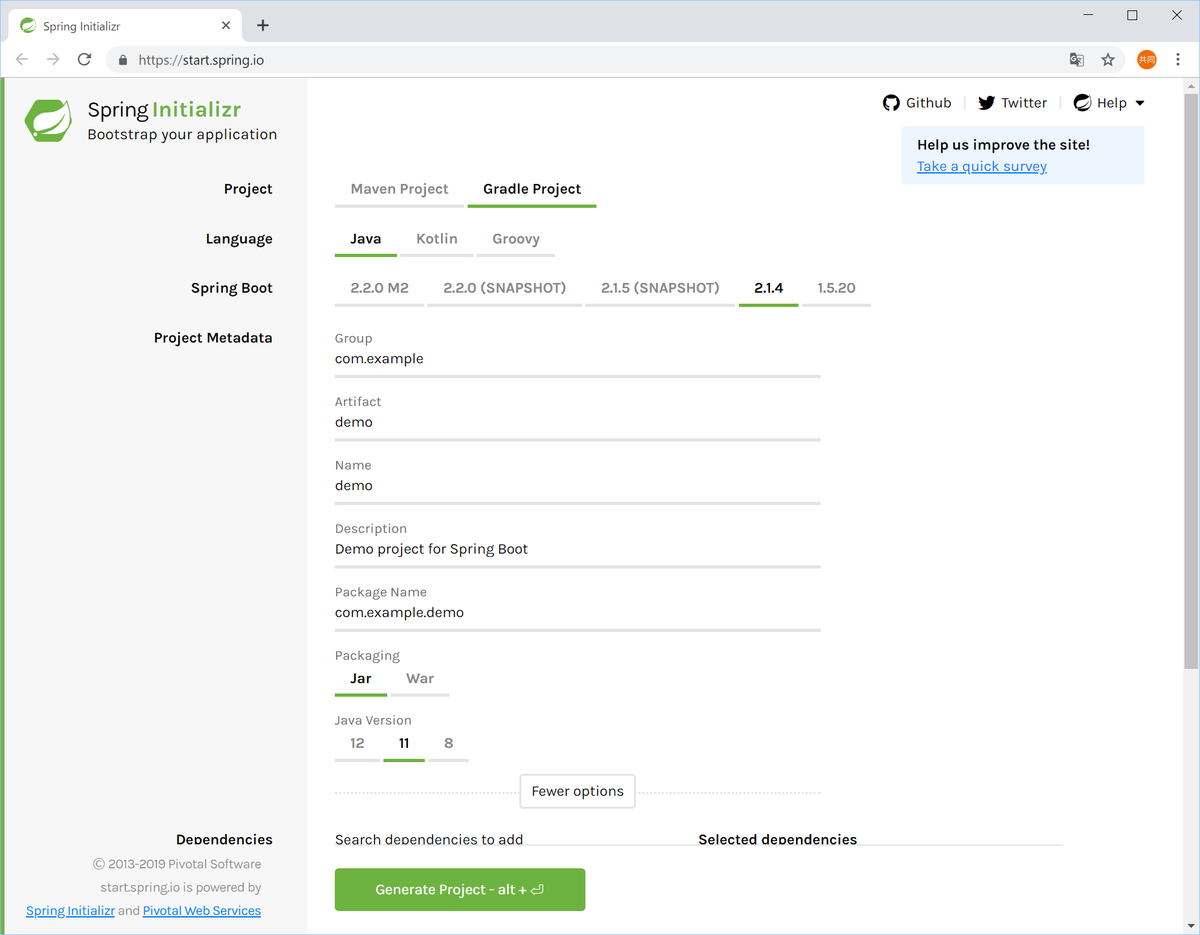Viewport: 1200px width, 935px height.
Task: Open Pivotal Web Services footer link
Action: click(x=202, y=911)
